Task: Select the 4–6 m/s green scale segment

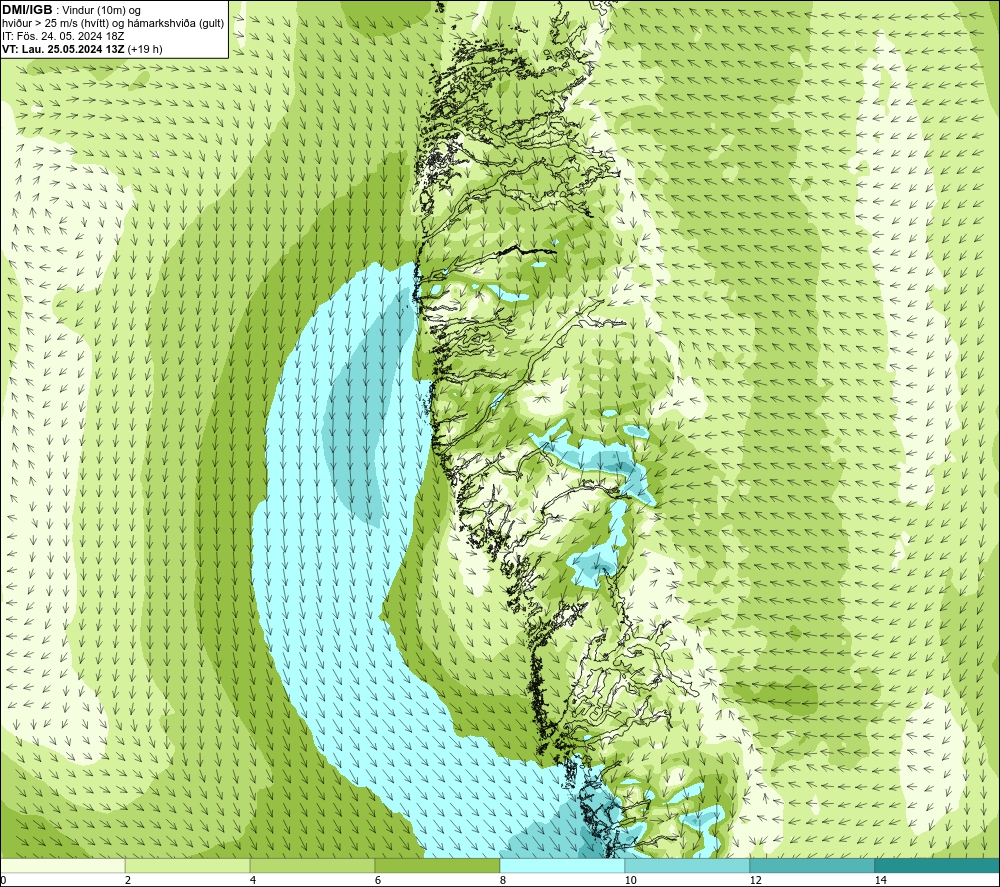Action: 312,865
